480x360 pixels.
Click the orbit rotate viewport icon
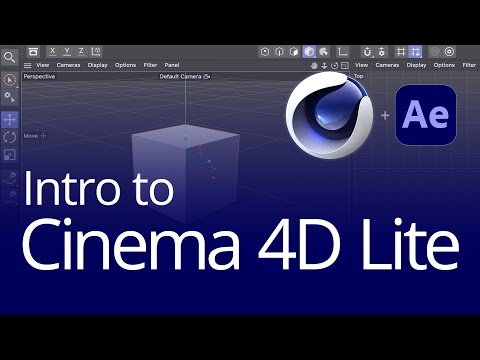335,66
